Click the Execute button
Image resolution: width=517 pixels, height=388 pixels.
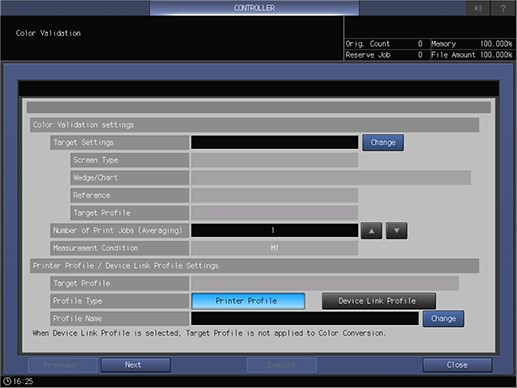[x=282, y=365]
